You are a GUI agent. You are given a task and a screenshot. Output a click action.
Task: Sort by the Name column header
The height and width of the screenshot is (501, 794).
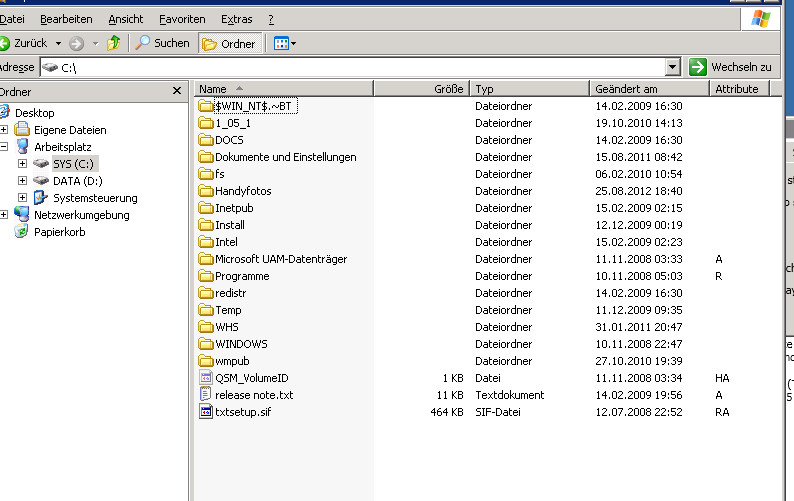tap(284, 89)
